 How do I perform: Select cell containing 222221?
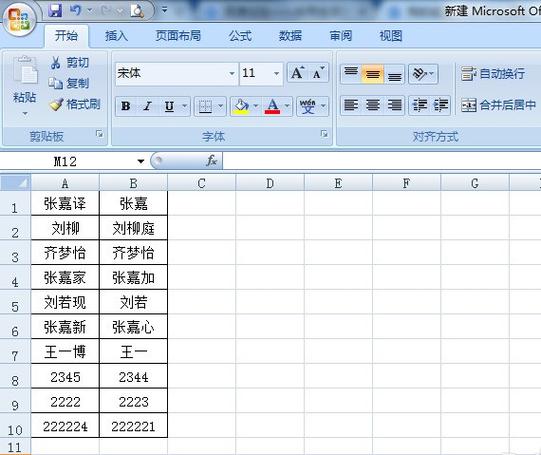(134, 426)
